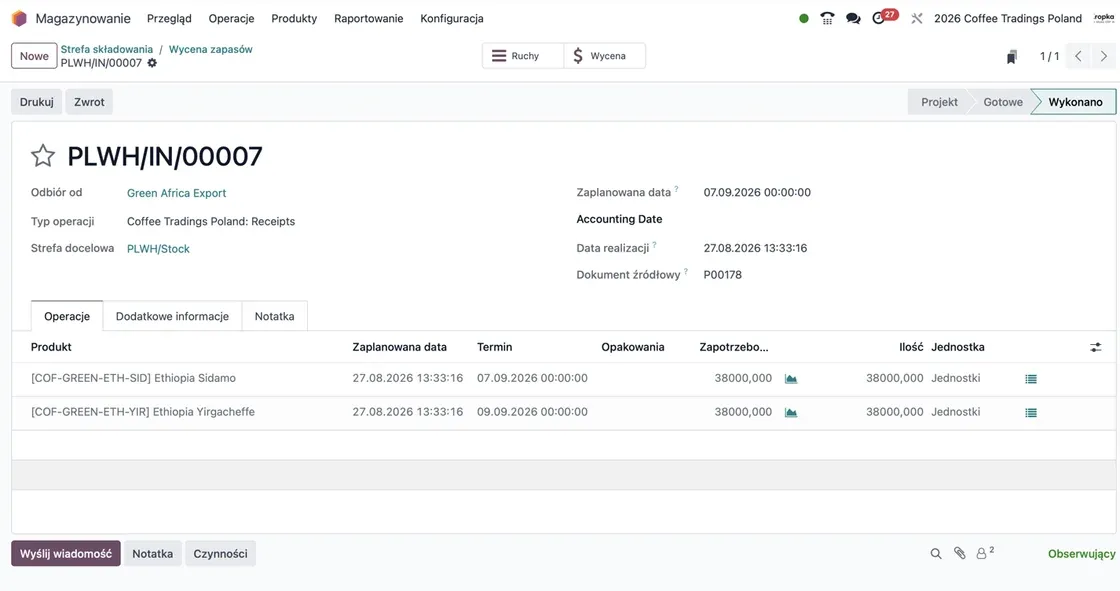Click the Zwrot button
1120x591 pixels.
(x=89, y=102)
